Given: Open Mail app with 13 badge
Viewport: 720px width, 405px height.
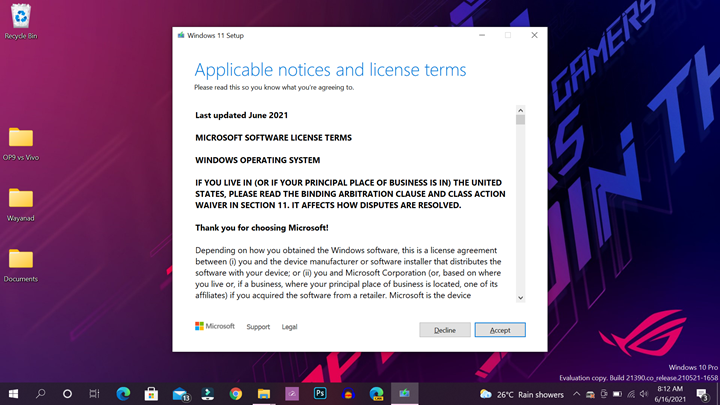Looking at the screenshot, I should pos(181,394).
